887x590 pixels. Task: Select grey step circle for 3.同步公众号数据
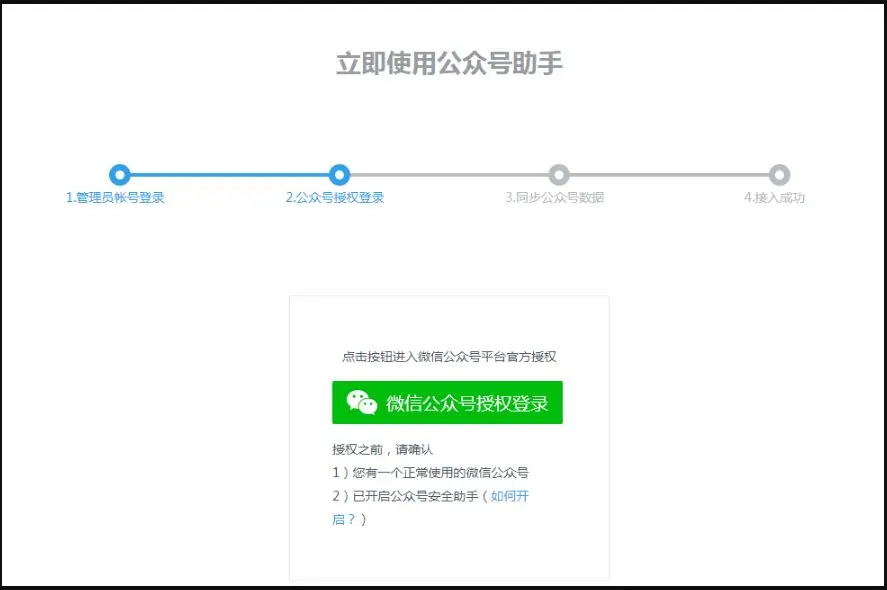[x=559, y=175]
